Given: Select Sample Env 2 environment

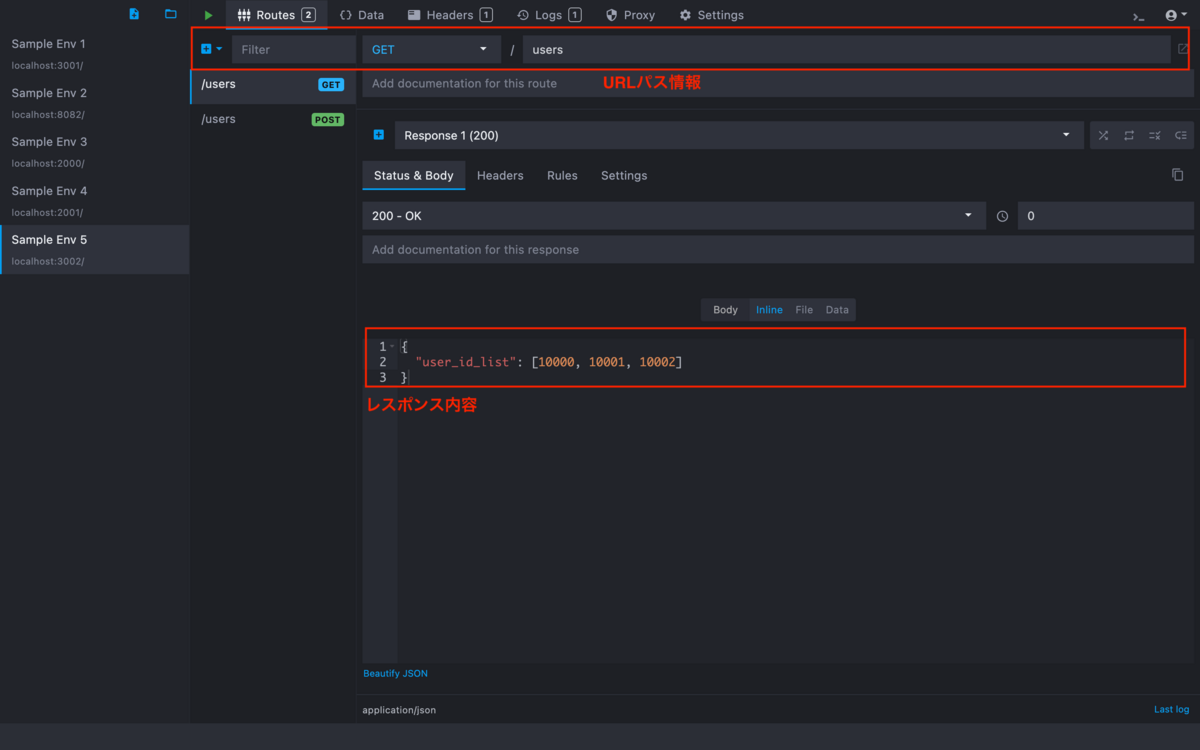Looking at the screenshot, I should (94, 102).
